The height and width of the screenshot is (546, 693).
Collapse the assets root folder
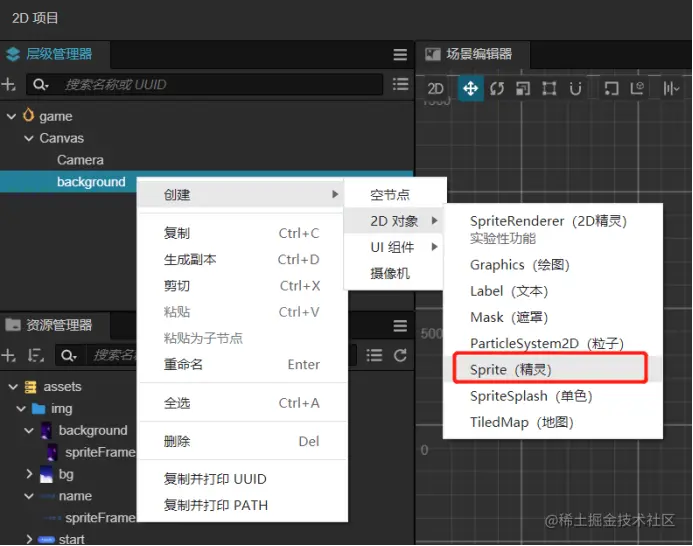[13, 387]
